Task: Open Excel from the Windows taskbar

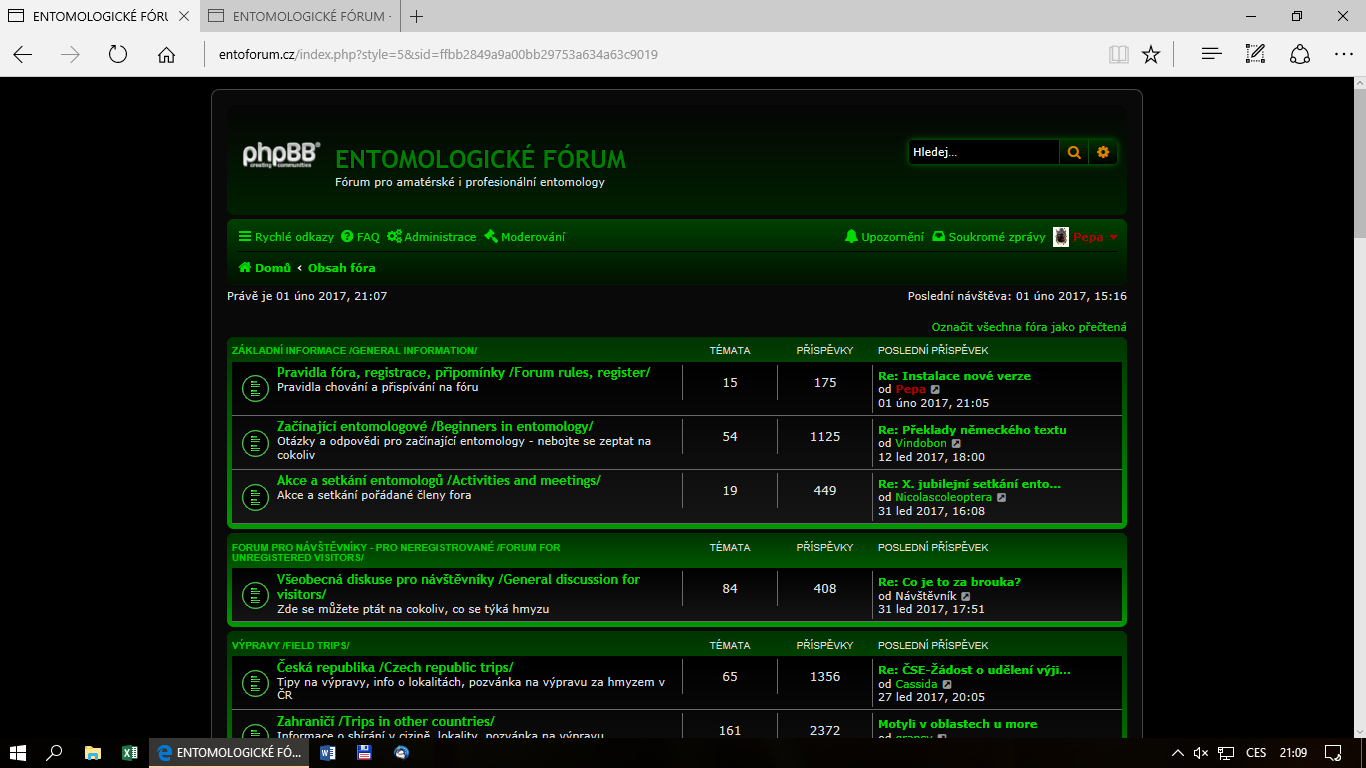Action: 129,752
